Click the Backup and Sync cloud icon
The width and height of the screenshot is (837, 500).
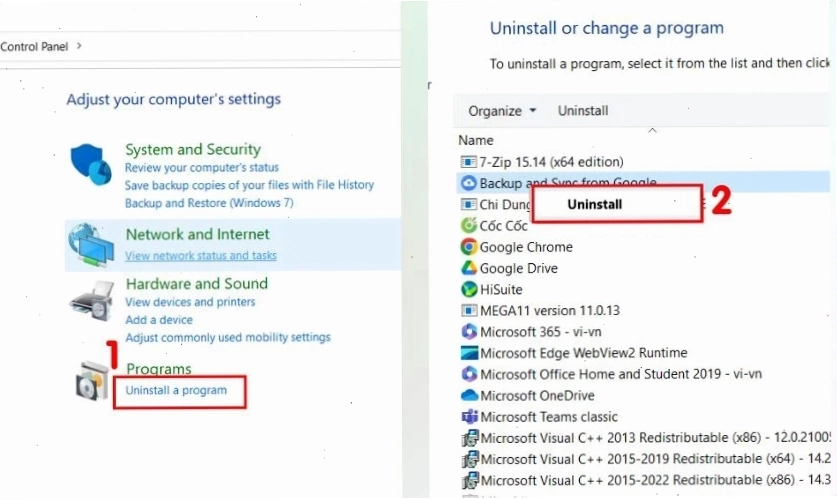(x=468, y=183)
